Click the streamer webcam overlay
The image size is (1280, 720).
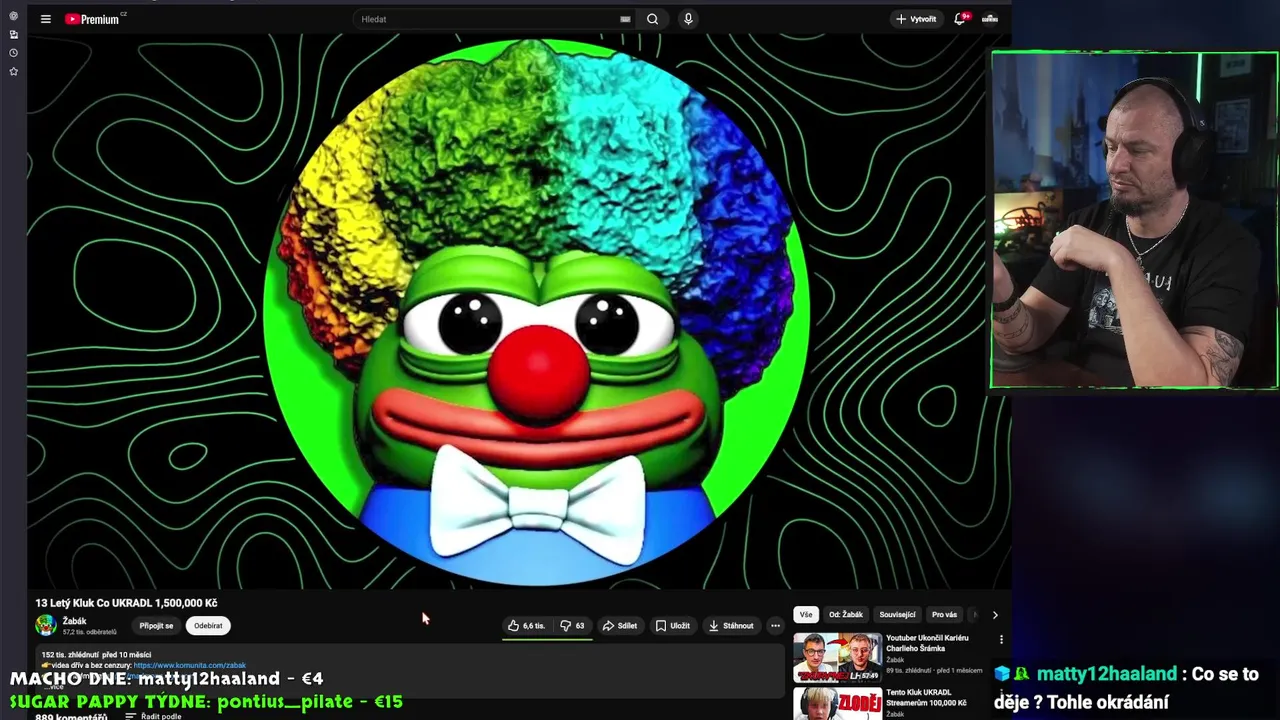pos(1134,220)
